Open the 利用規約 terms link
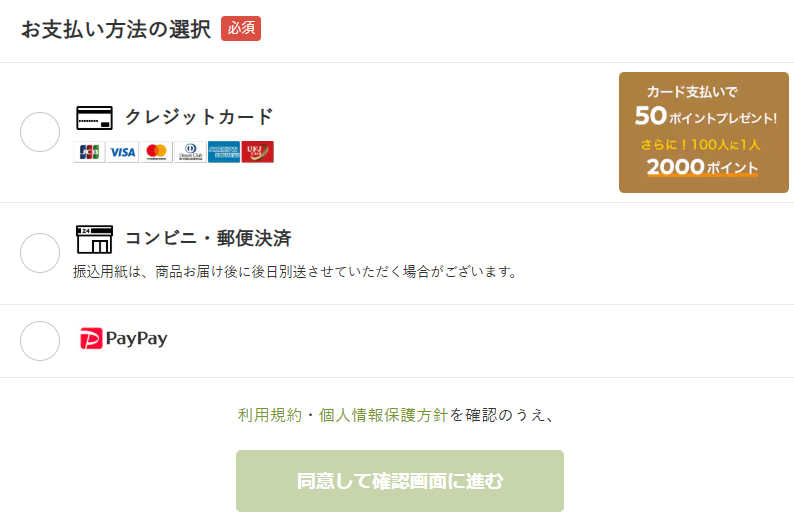The height and width of the screenshot is (526, 794). point(270,415)
